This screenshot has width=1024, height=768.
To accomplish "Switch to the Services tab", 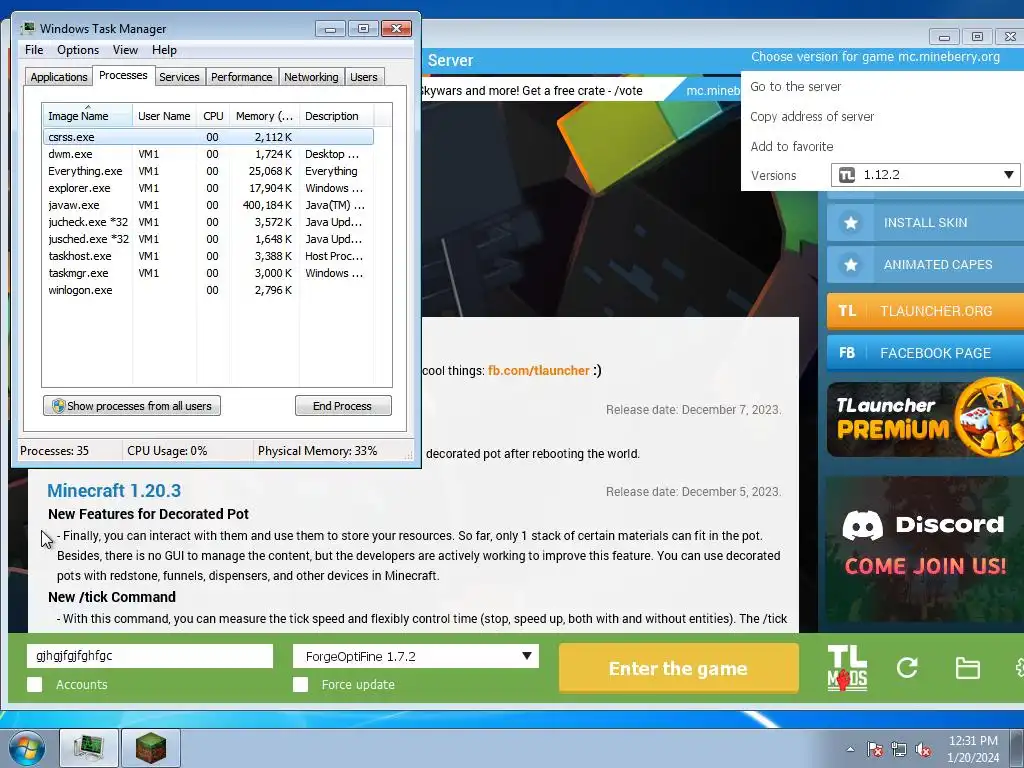I will pos(179,77).
